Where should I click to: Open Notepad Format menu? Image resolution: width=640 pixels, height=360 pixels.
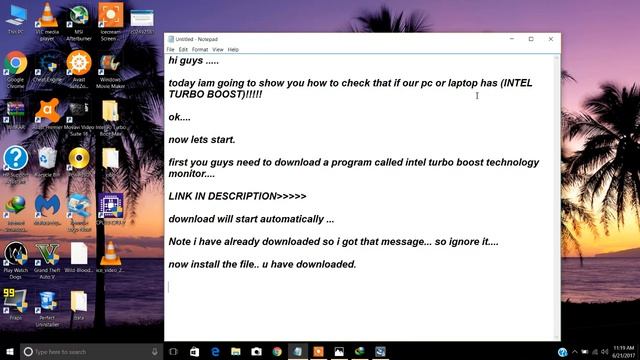(x=200, y=49)
